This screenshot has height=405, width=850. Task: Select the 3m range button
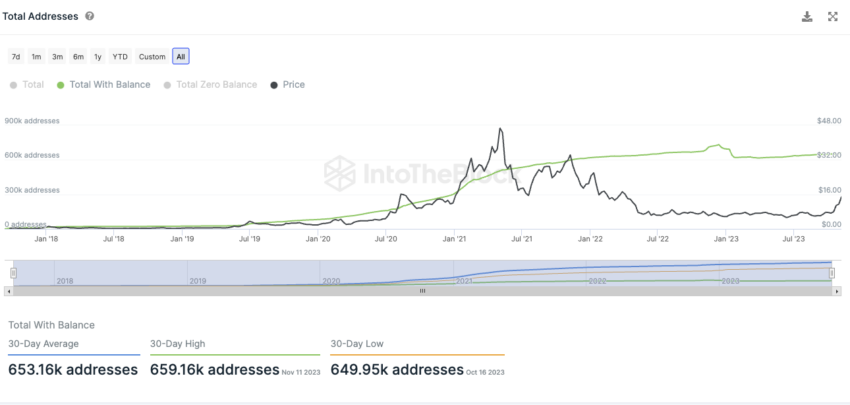[x=57, y=56]
